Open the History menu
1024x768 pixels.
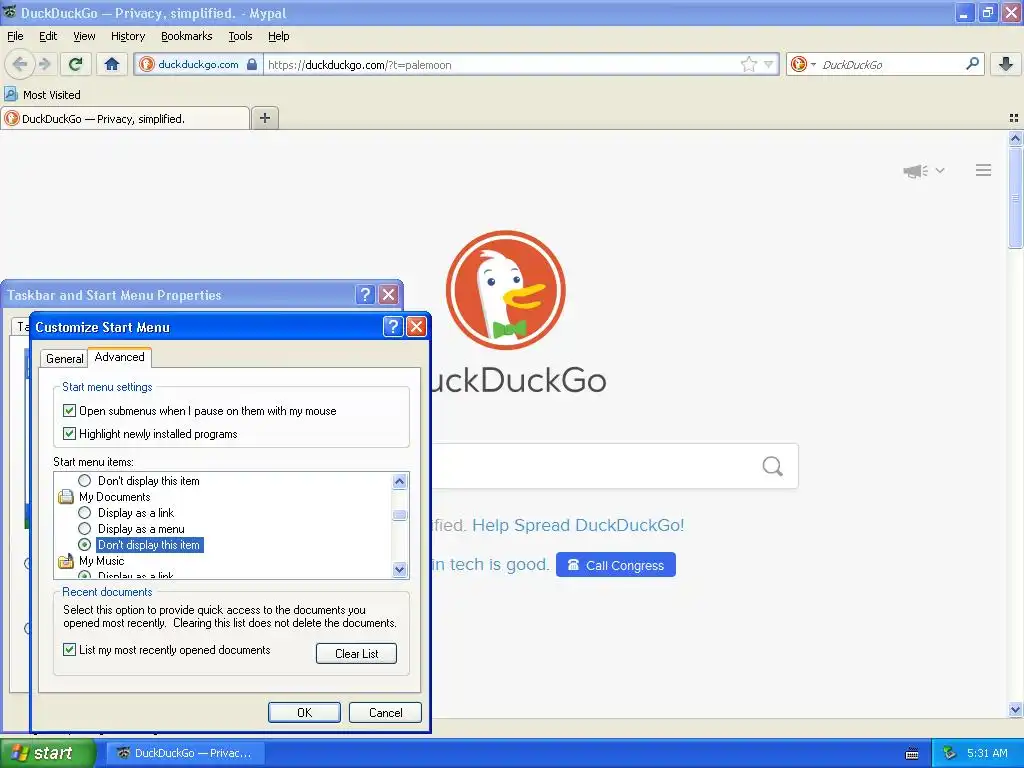[x=128, y=36]
